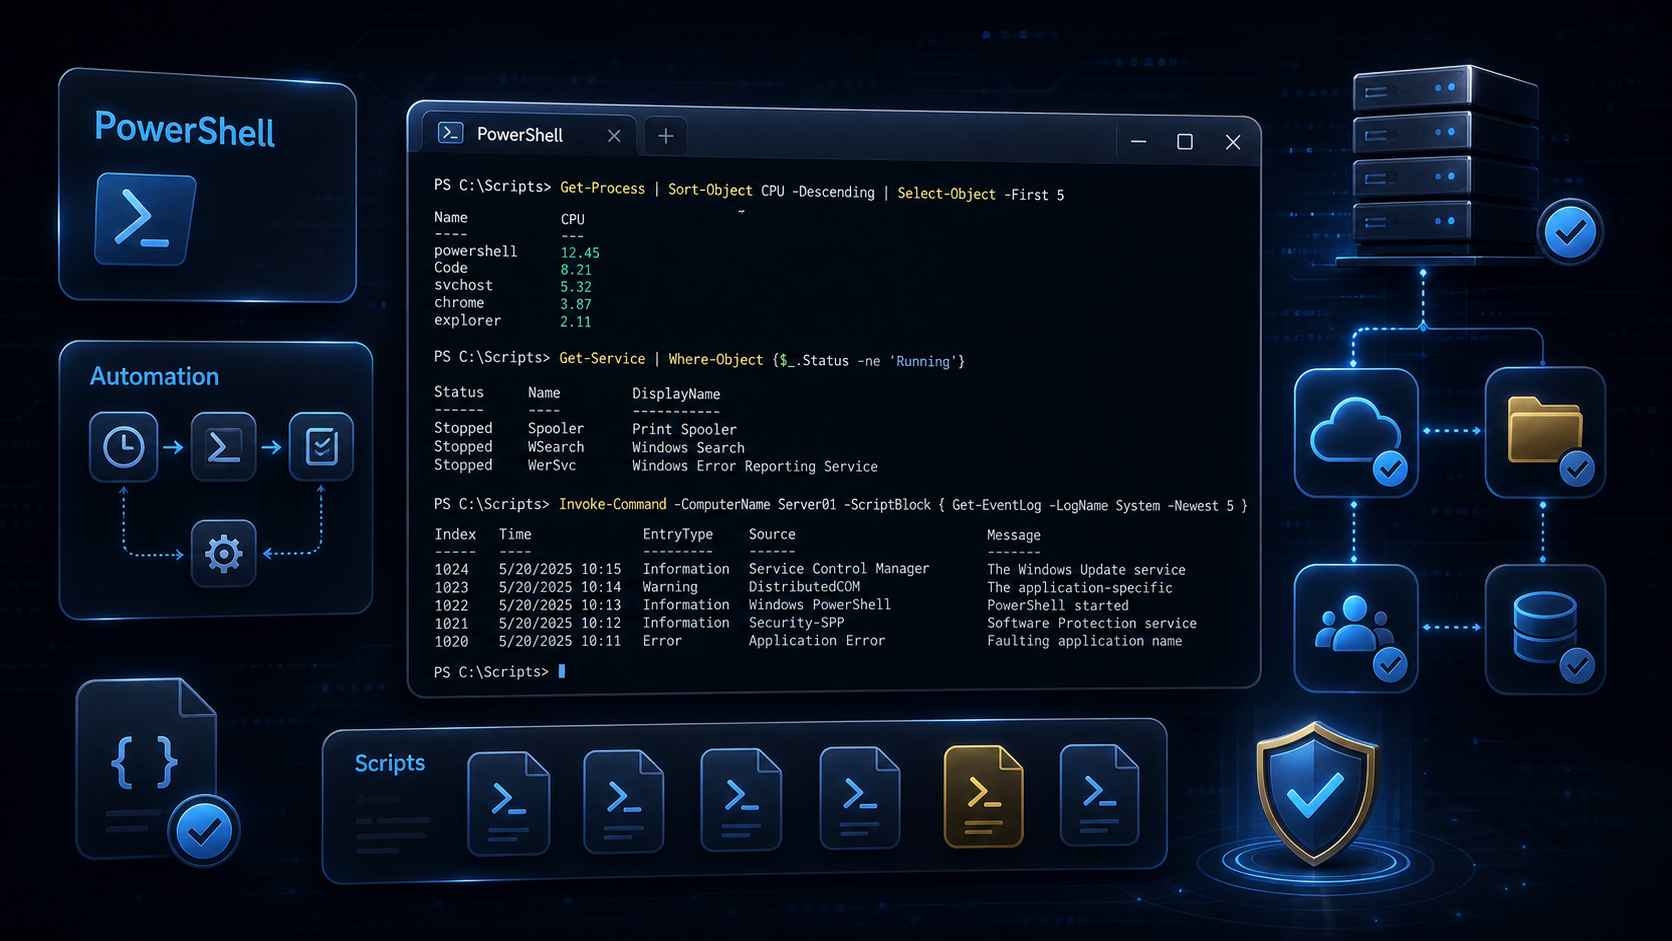Click the Security-SPP source entry
The image size is (1672, 941).
click(x=796, y=622)
